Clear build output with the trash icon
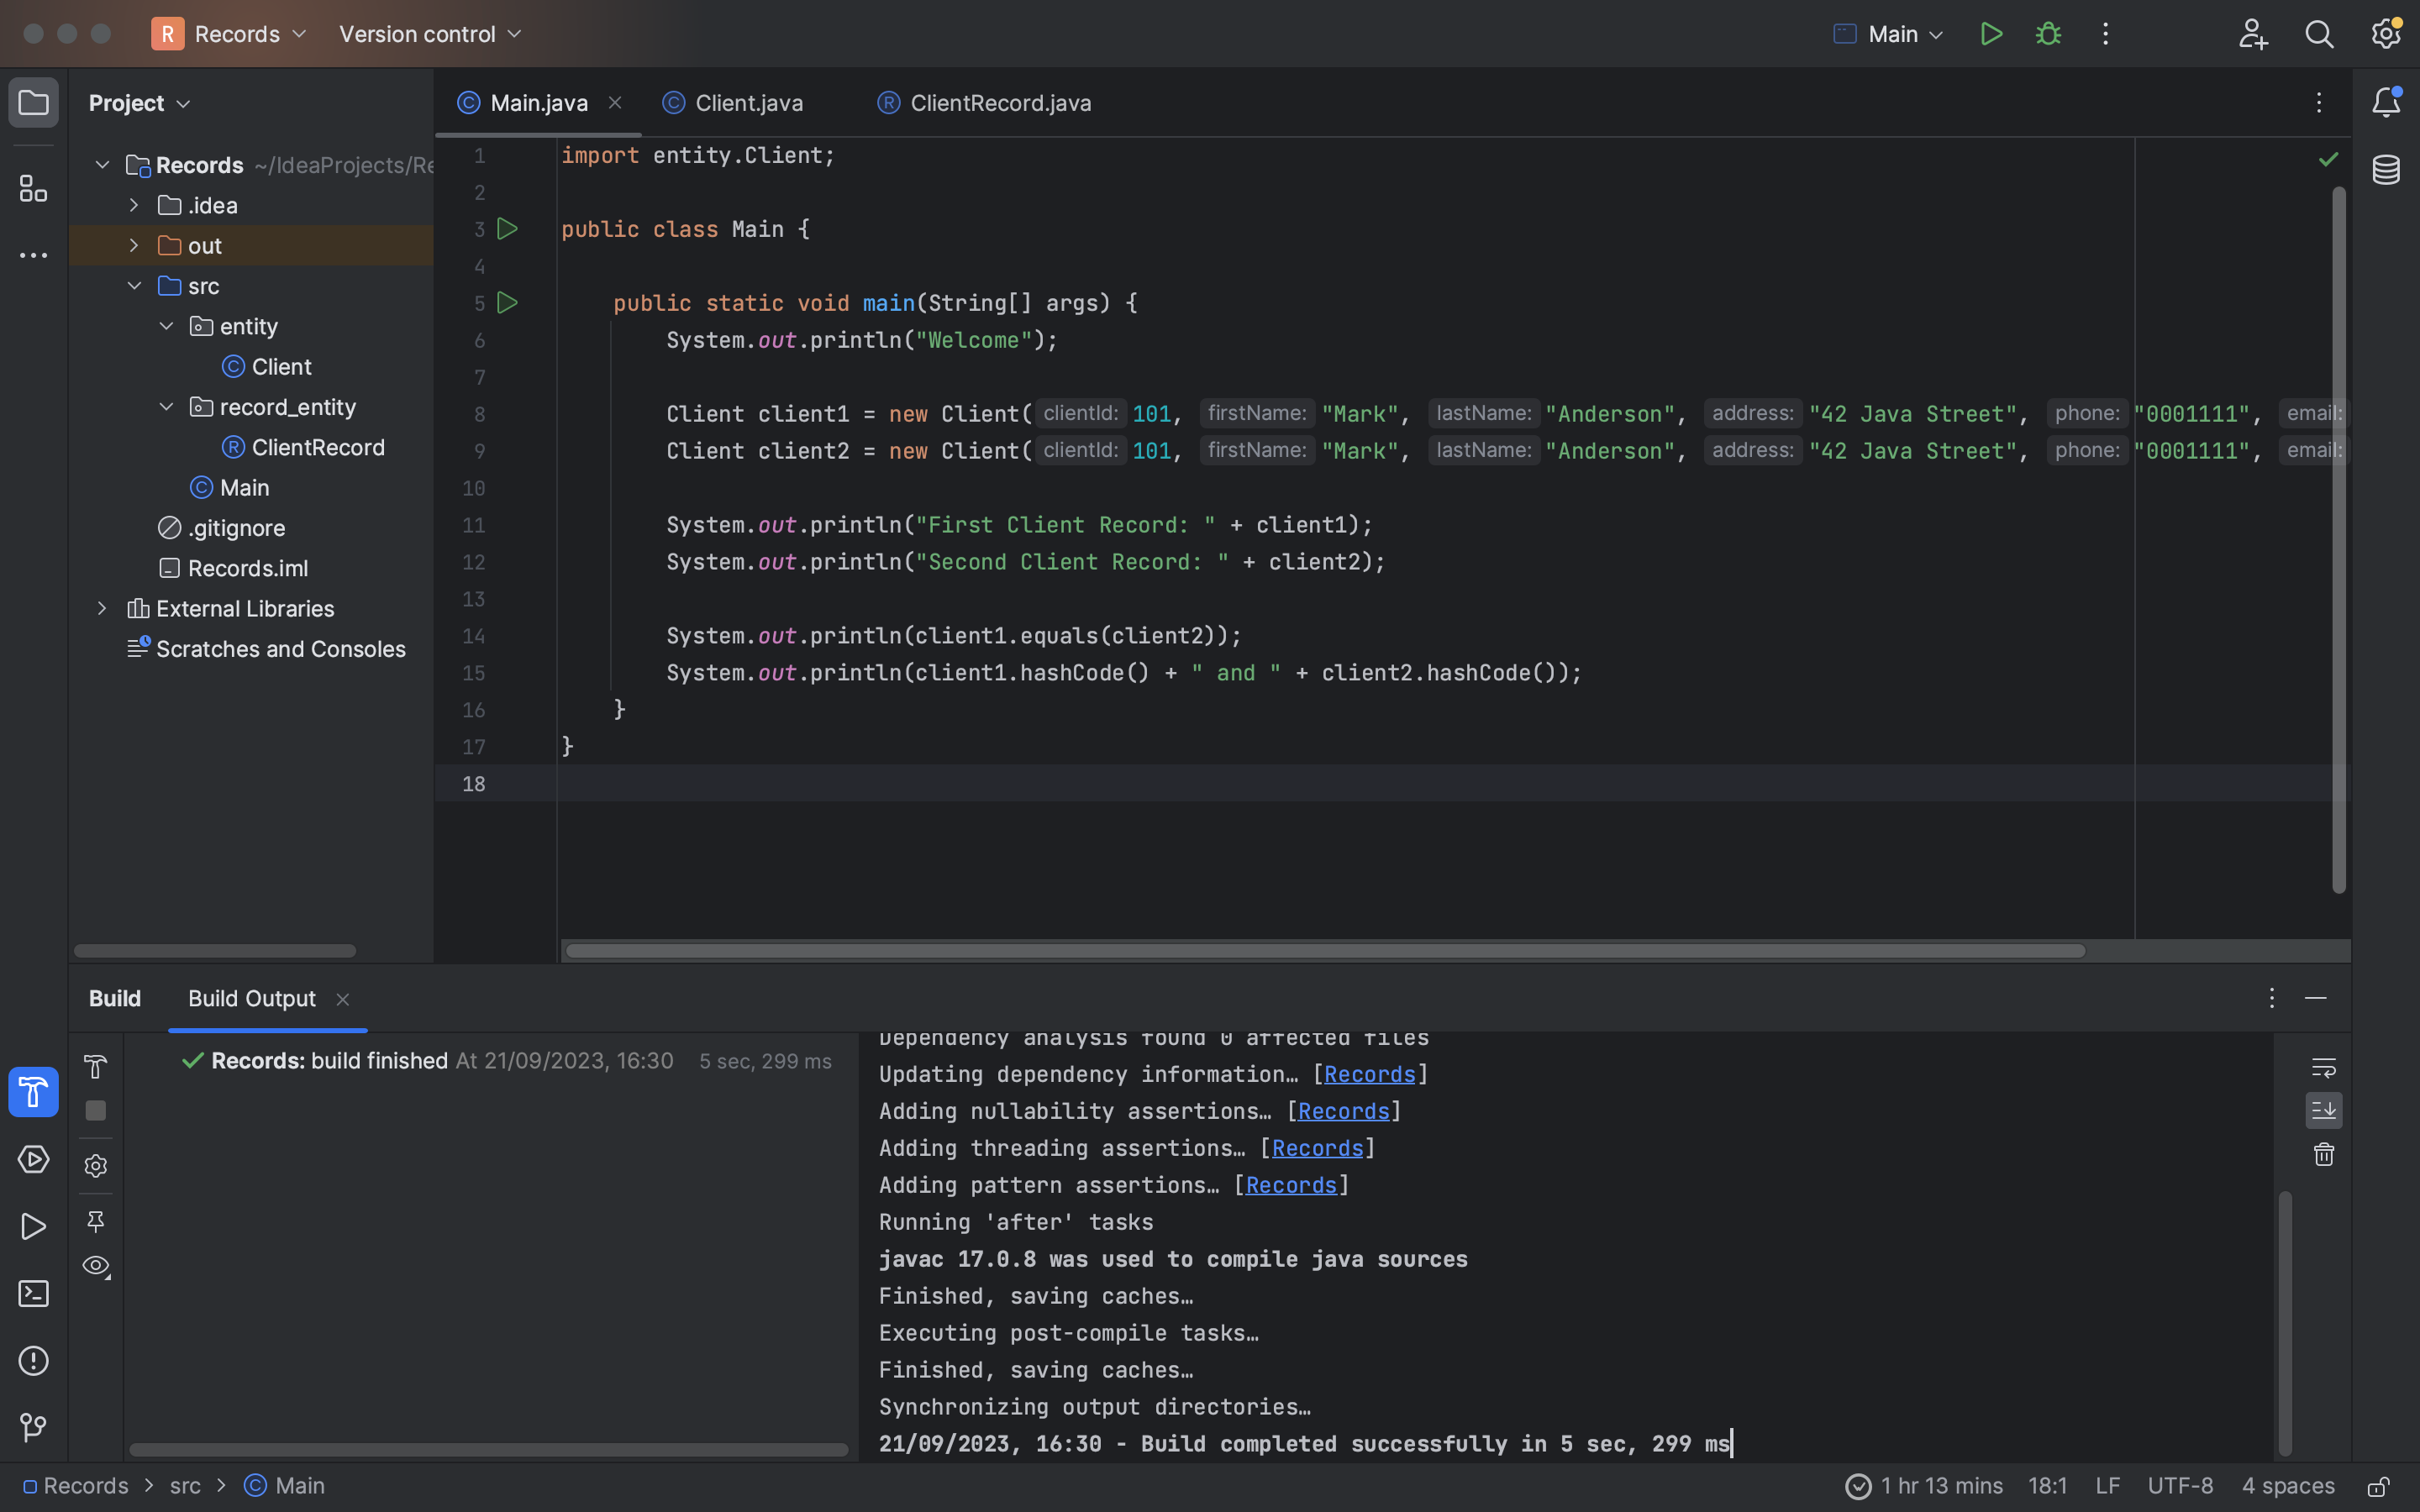The width and height of the screenshot is (2420, 1512). pos(2323,1155)
